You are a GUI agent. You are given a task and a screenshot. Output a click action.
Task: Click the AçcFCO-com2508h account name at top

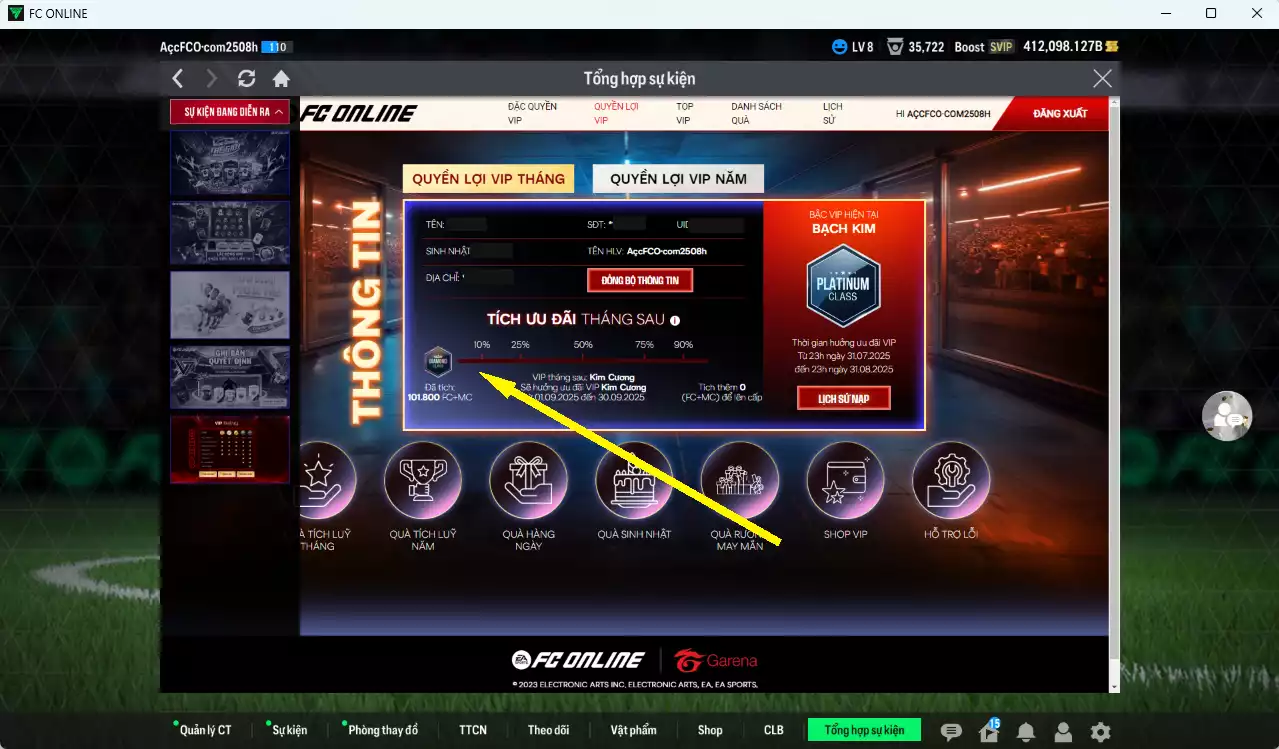(209, 47)
